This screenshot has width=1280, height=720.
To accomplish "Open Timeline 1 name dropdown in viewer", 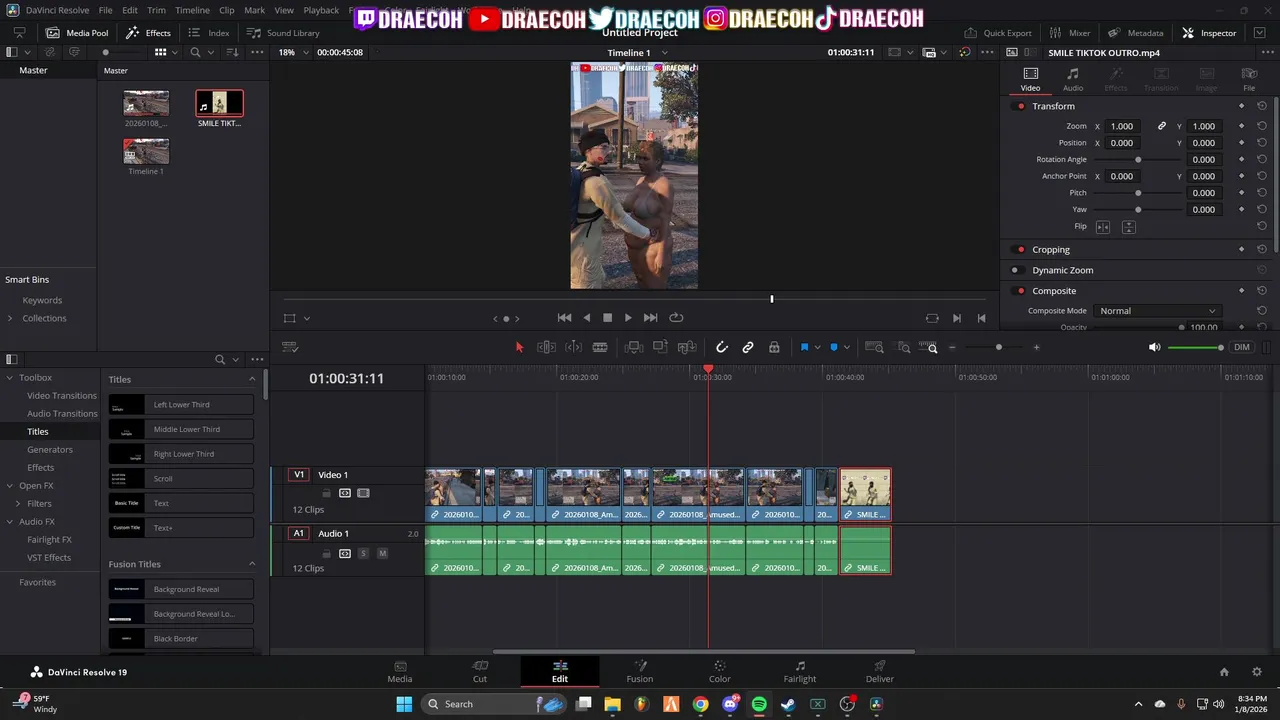I will [x=665, y=53].
